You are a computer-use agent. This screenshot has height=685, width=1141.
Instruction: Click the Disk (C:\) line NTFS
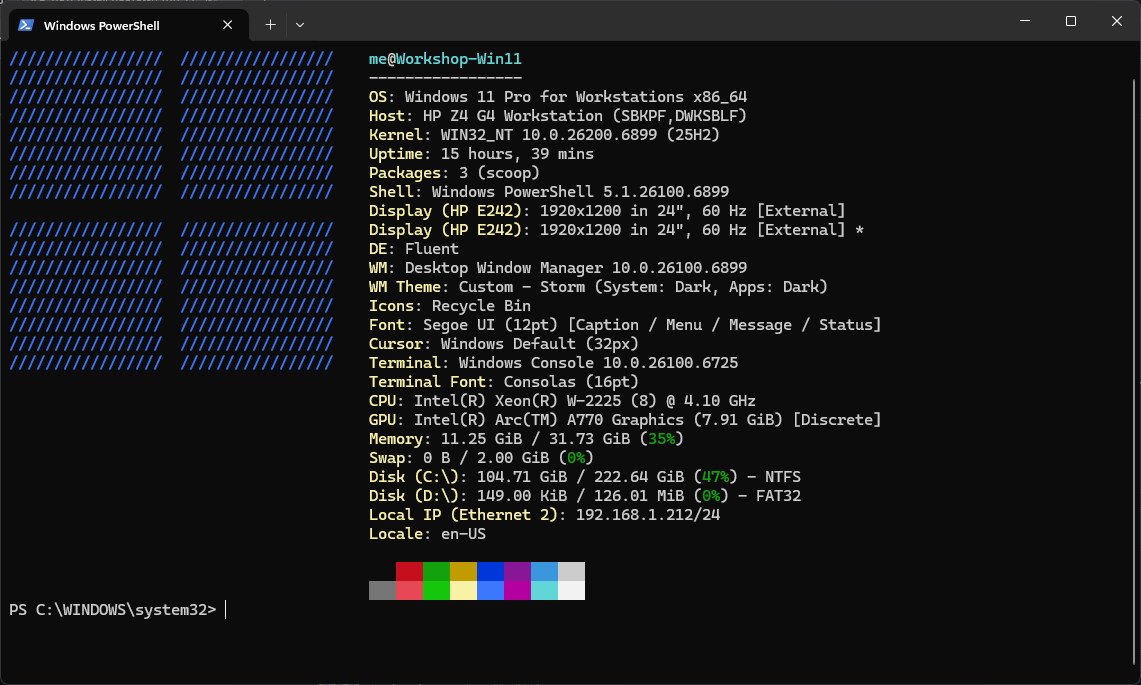click(585, 476)
